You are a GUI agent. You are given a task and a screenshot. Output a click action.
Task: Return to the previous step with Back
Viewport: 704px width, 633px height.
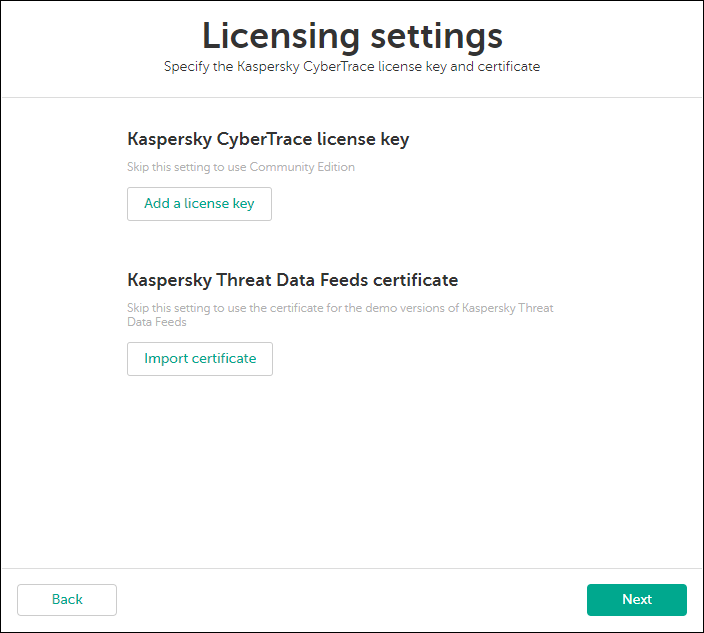67,600
